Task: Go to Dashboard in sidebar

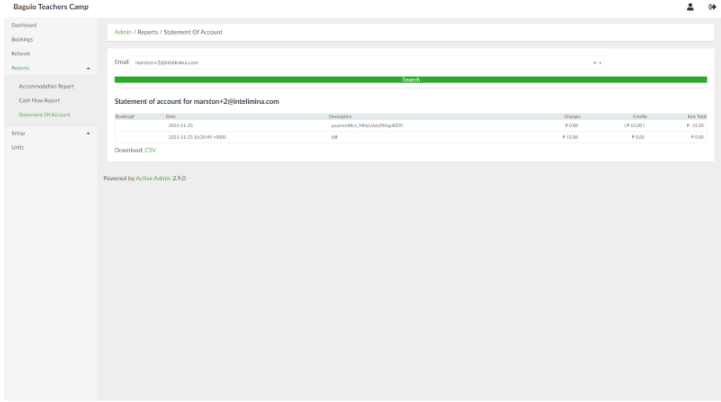Action: (x=23, y=24)
